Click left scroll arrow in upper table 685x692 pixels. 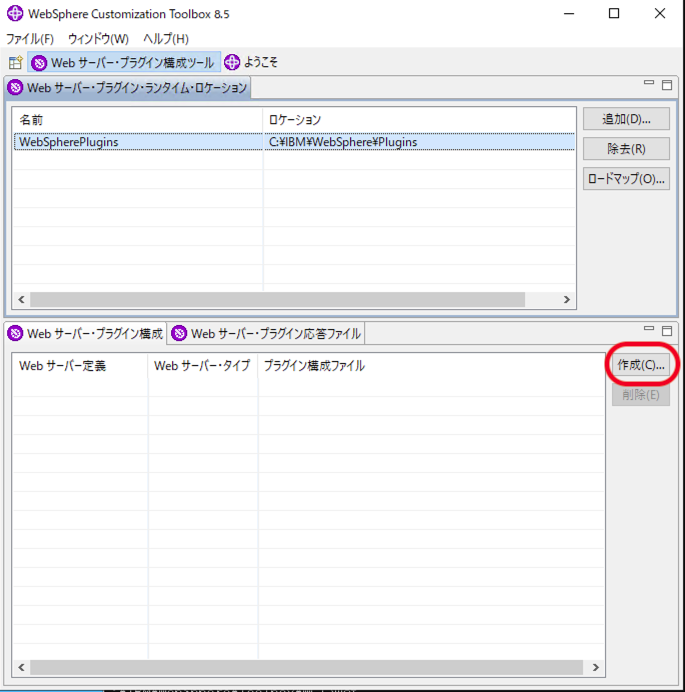point(21,299)
